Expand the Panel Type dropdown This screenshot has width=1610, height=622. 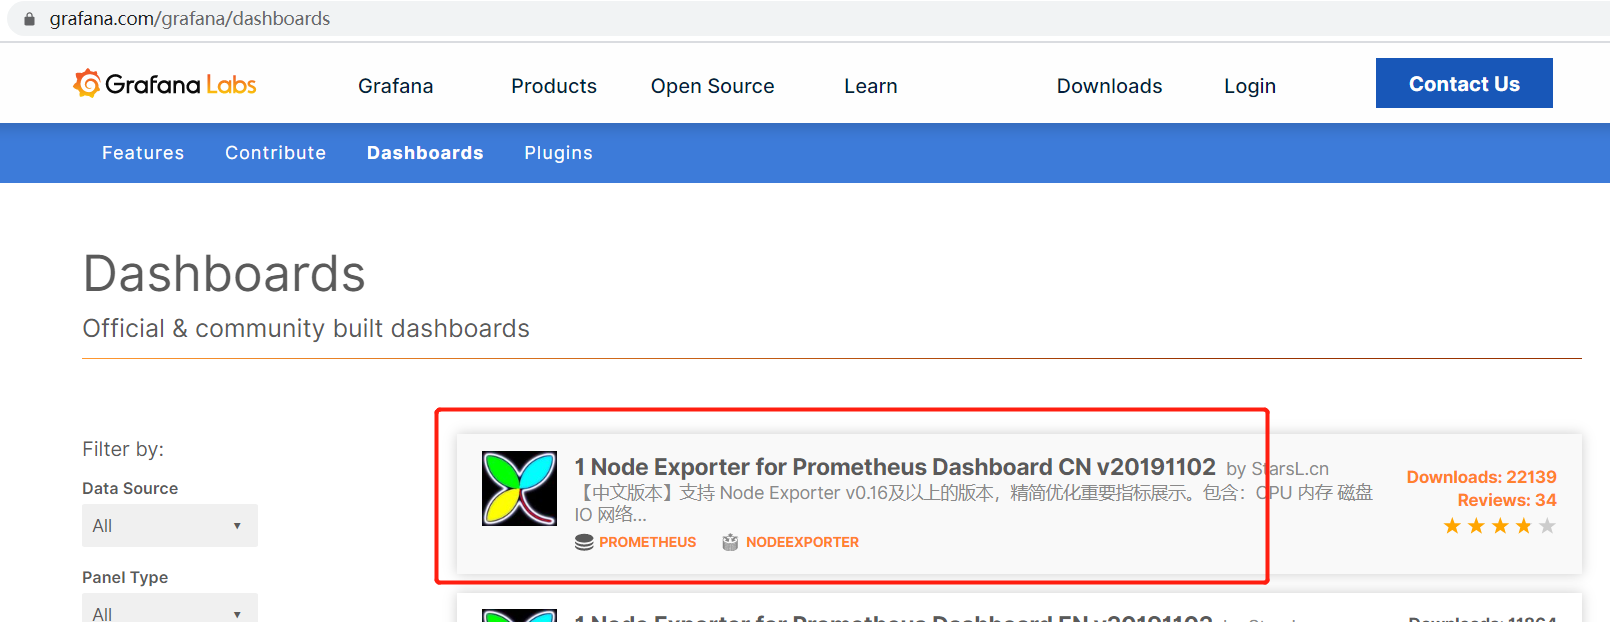pos(169,610)
